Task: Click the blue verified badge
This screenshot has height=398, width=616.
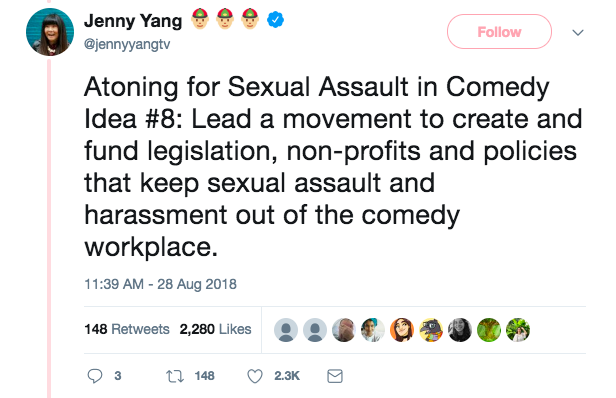Action: pos(275,20)
